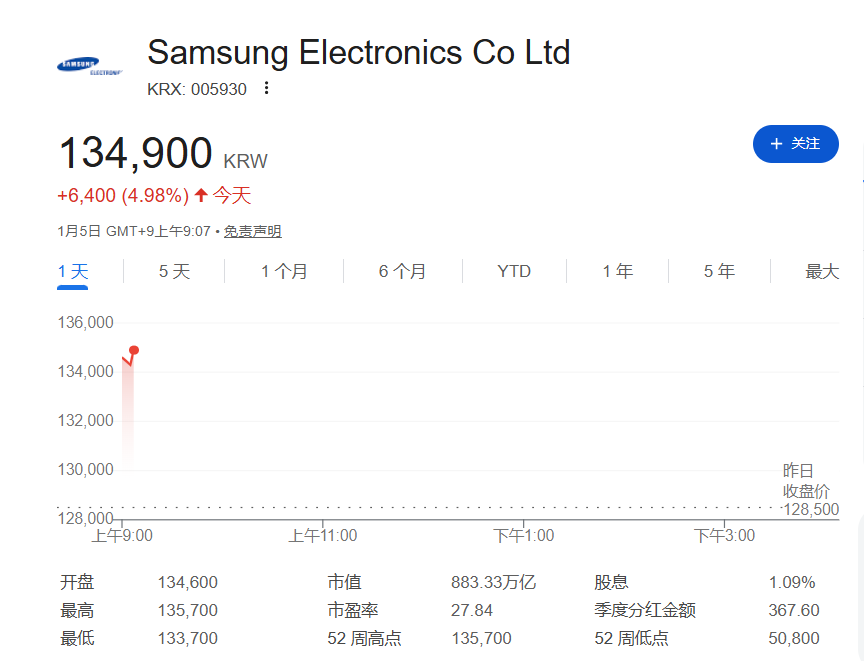This screenshot has height=661, width=864.
Task: Click the plus 关注 follow button
Action: [795, 144]
